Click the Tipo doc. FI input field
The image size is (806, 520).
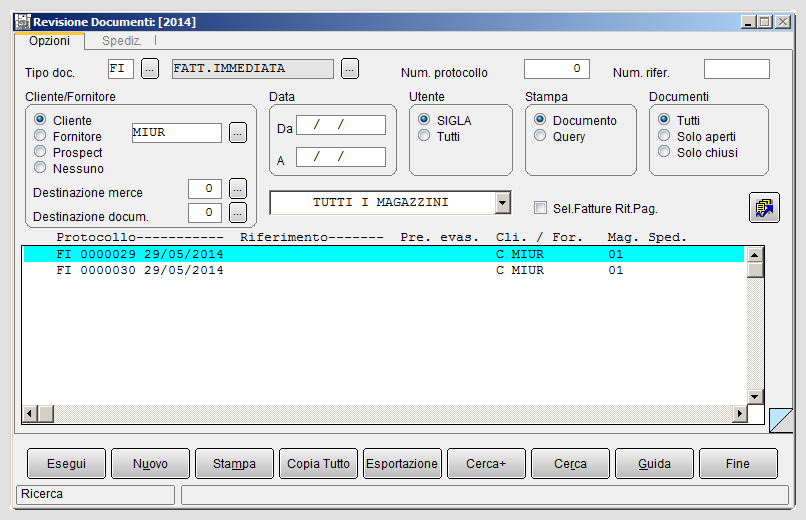[121, 69]
